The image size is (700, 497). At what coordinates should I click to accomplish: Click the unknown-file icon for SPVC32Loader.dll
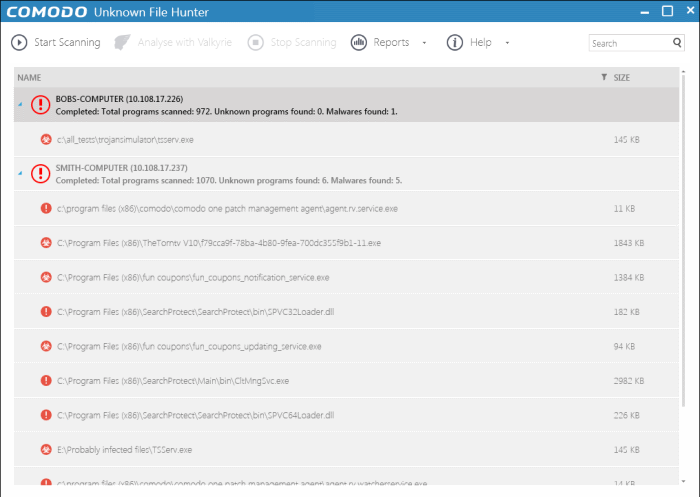click(x=46, y=311)
